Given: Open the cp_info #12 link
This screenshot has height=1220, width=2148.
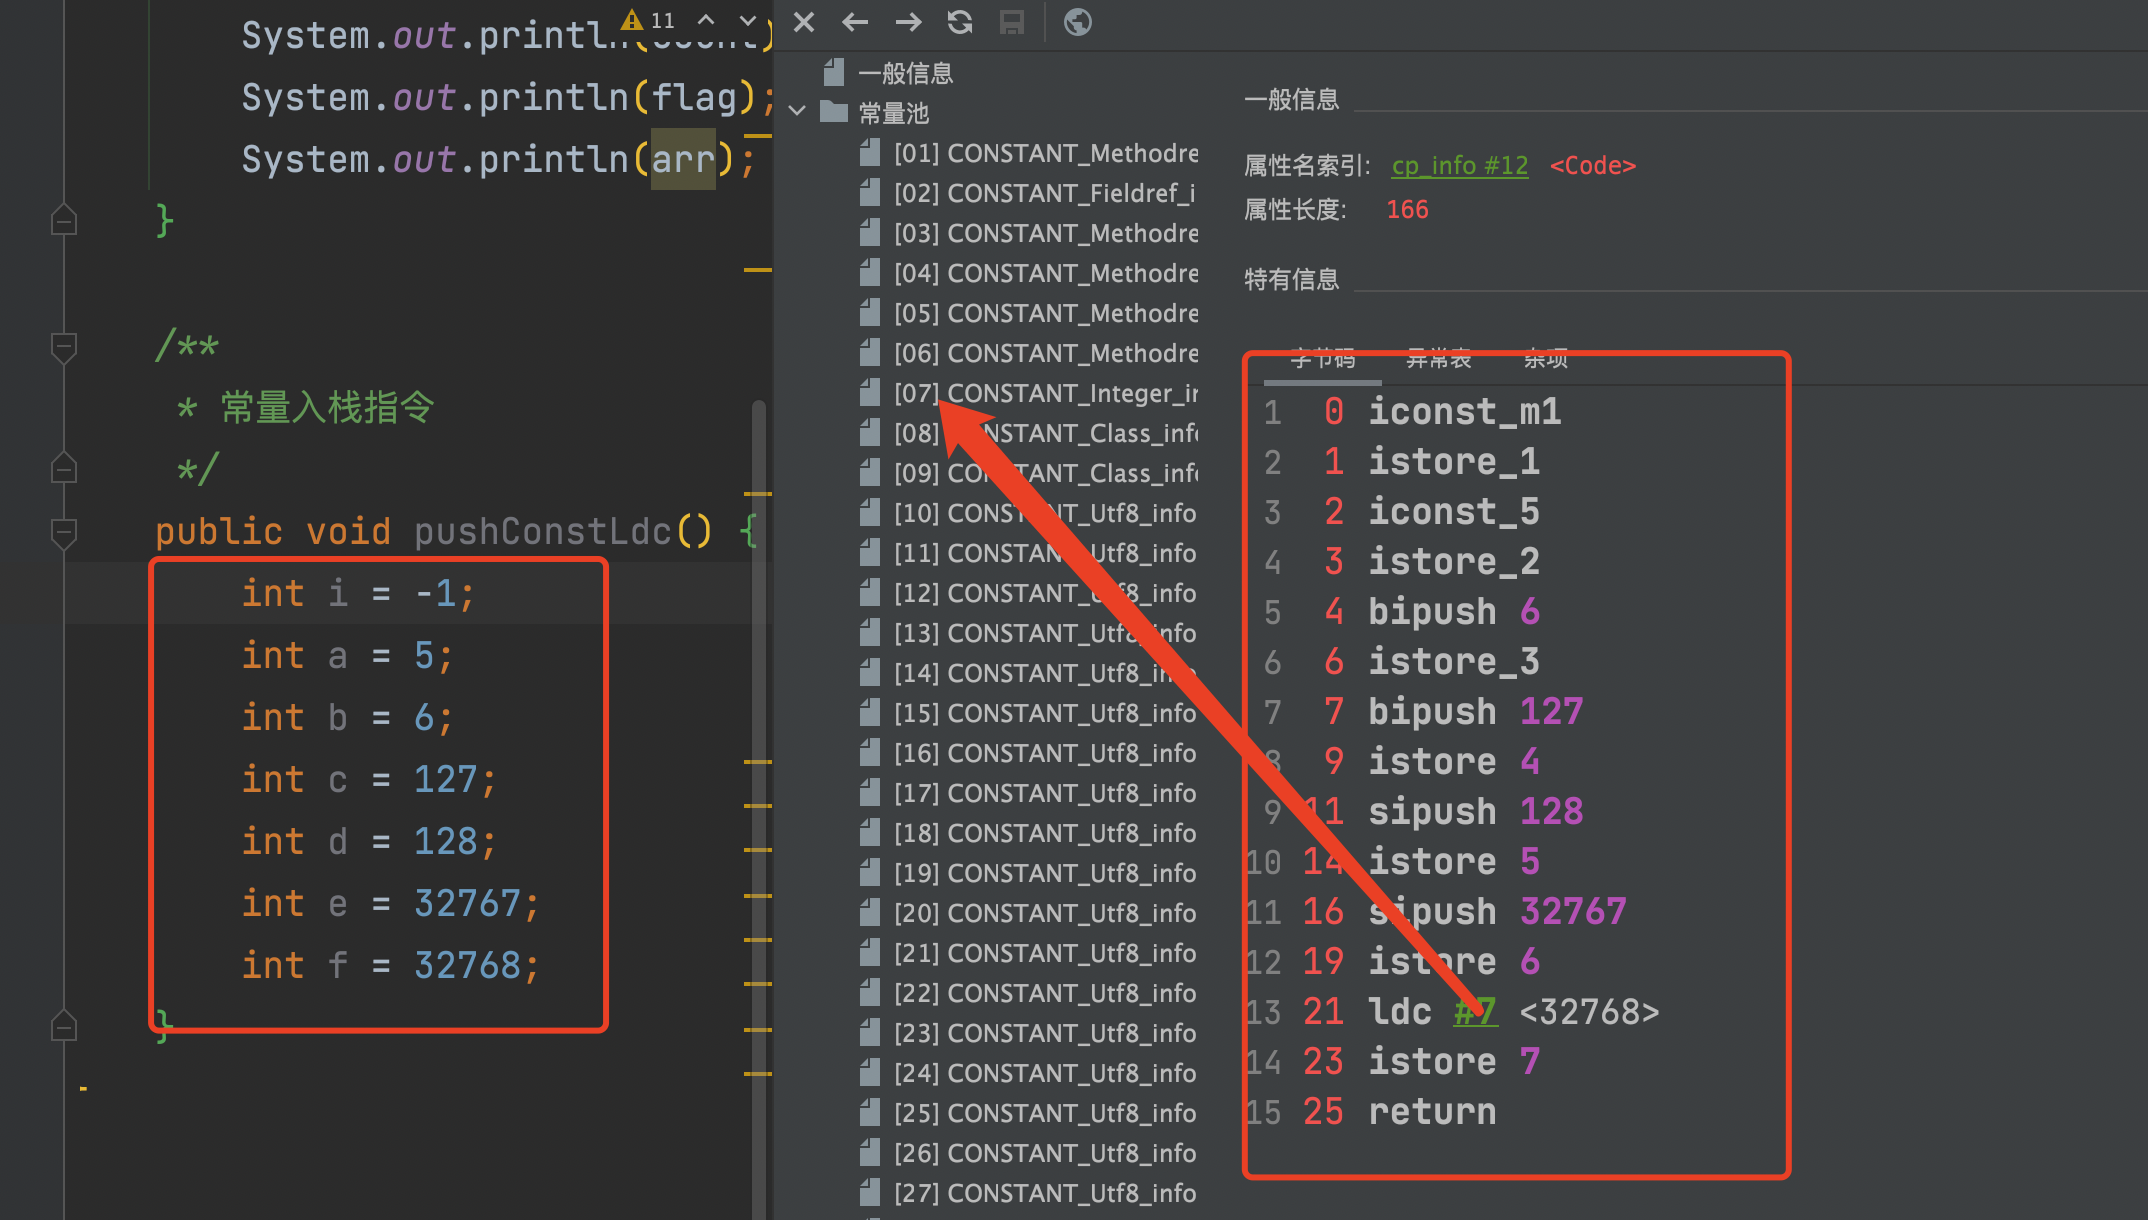Looking at the screenshot, I should tap(1460, 165).
